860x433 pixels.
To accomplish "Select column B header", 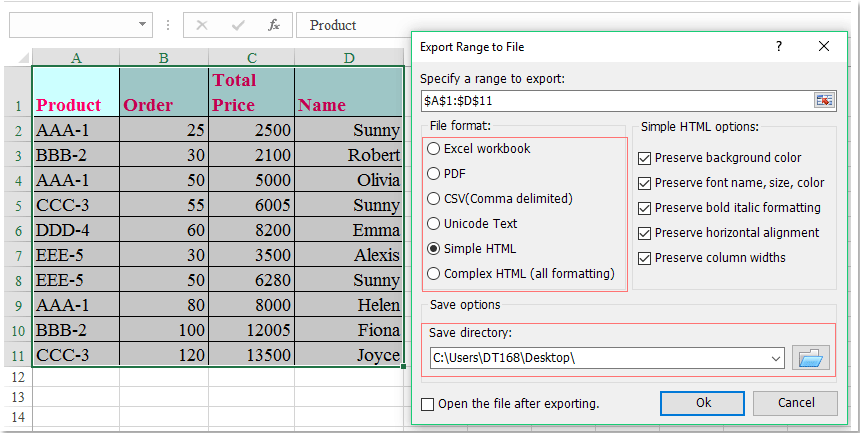I will 164,58.
